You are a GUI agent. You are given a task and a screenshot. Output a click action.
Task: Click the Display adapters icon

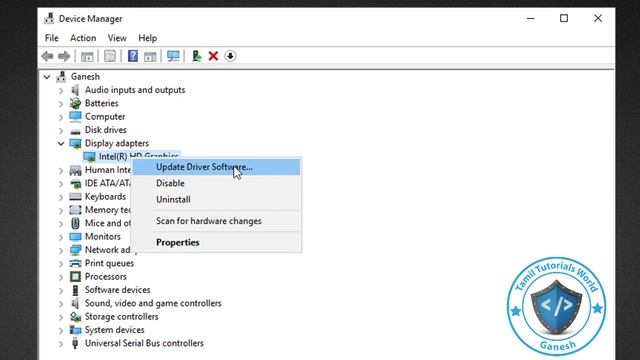tap(75, 143)
